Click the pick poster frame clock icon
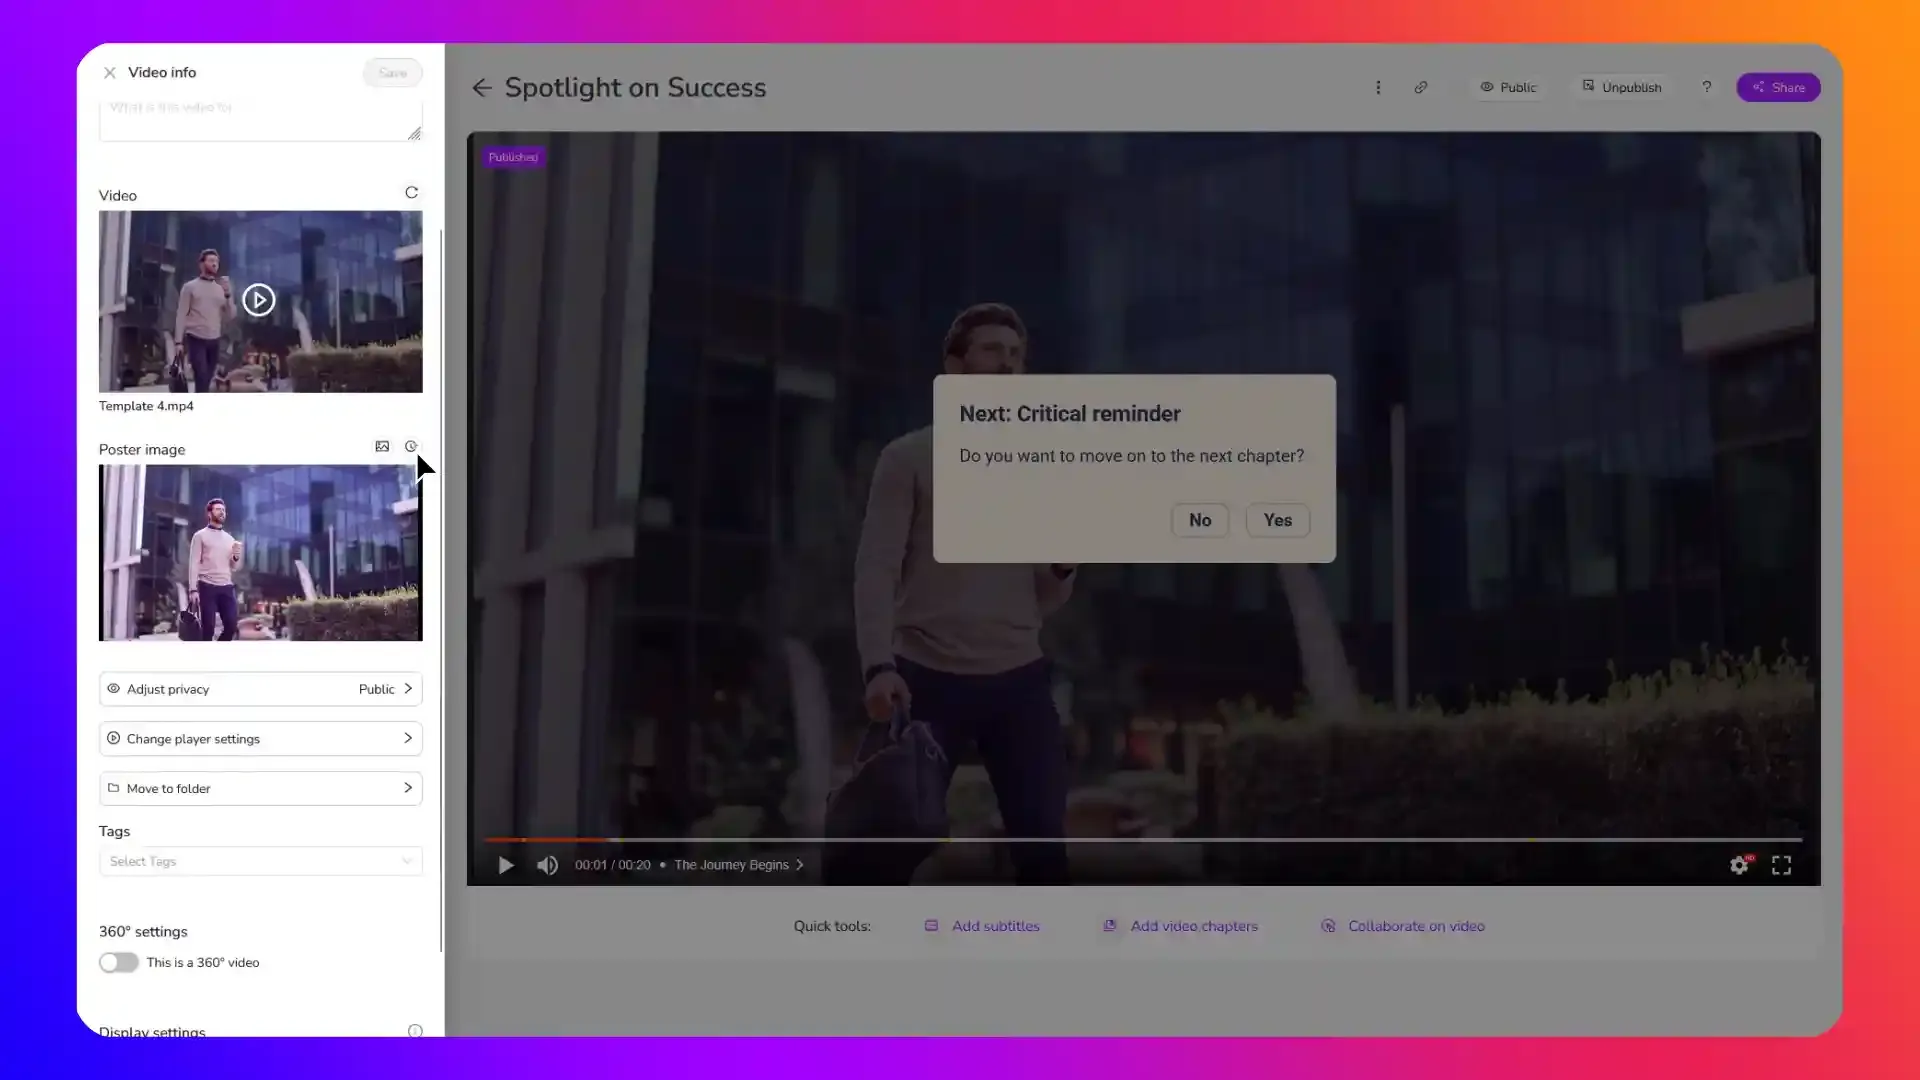 point(410,447)
